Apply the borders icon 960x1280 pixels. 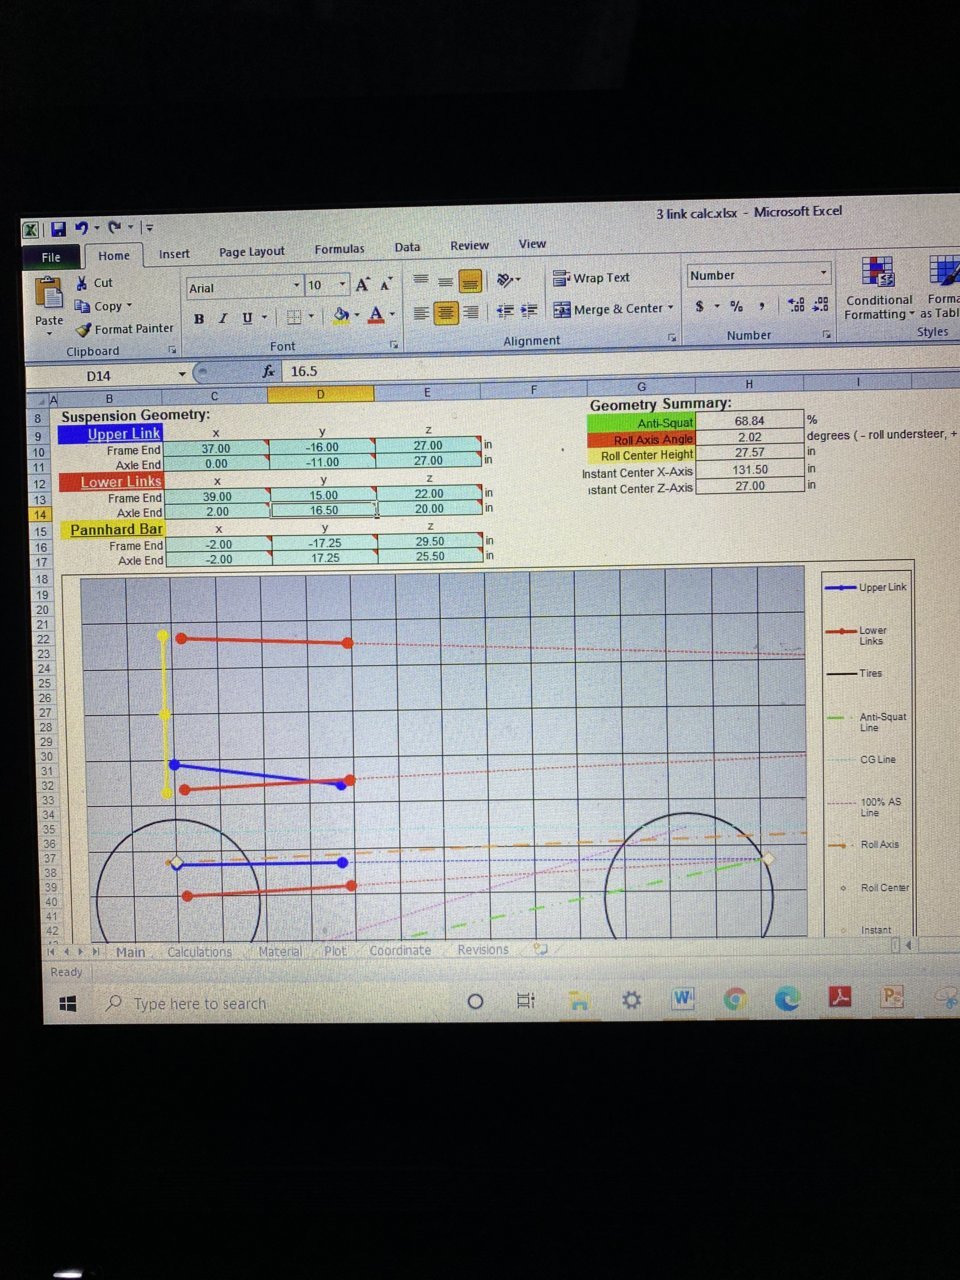pyautogui.click(x=294, y=317)
